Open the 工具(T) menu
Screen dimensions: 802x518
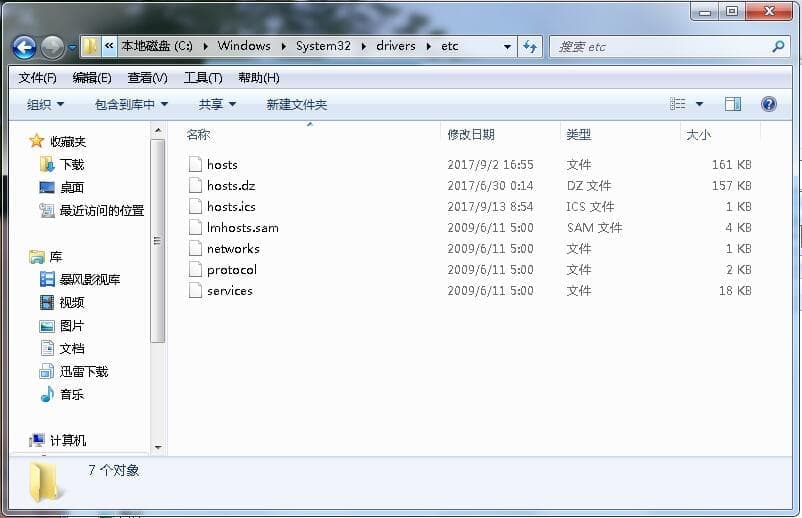(202, 78)
